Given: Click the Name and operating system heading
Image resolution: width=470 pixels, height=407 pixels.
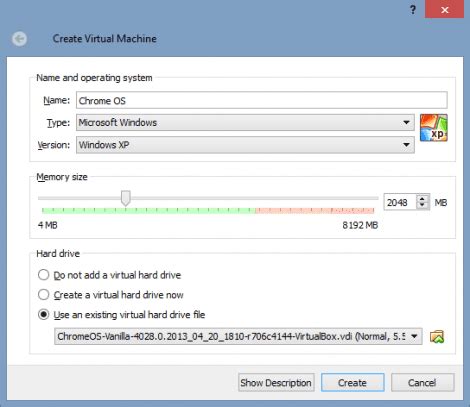Looking at the screenshot, I should (94, 78).
